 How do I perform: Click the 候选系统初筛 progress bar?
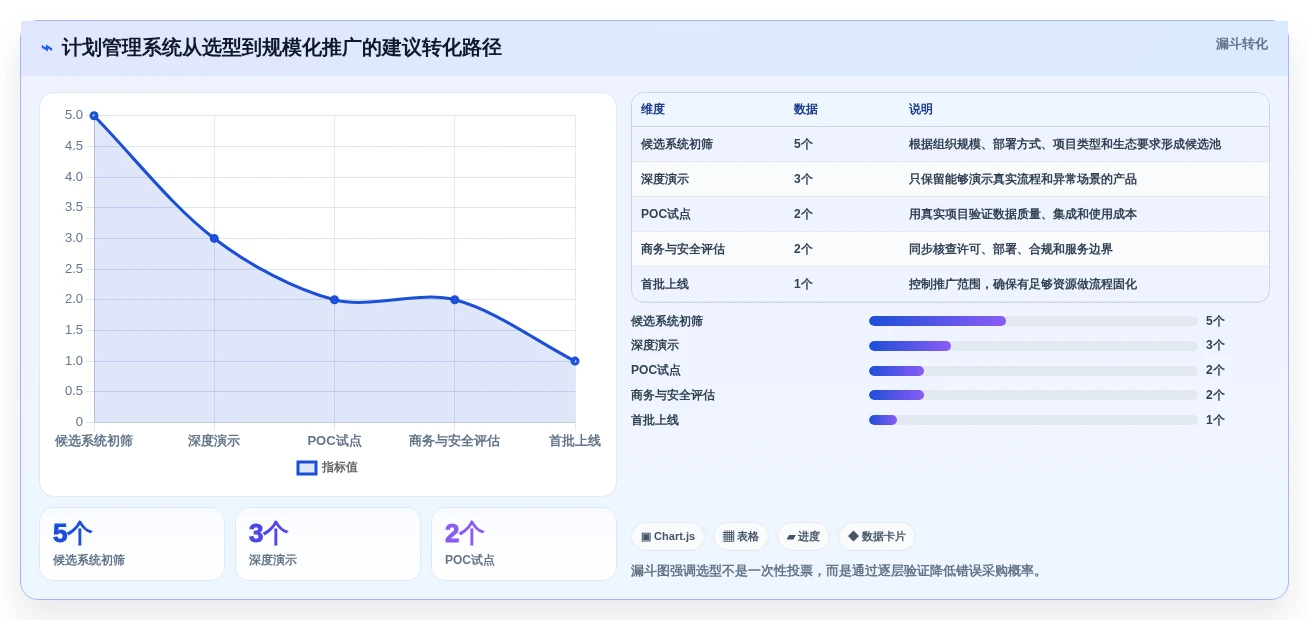(1033, 321)
